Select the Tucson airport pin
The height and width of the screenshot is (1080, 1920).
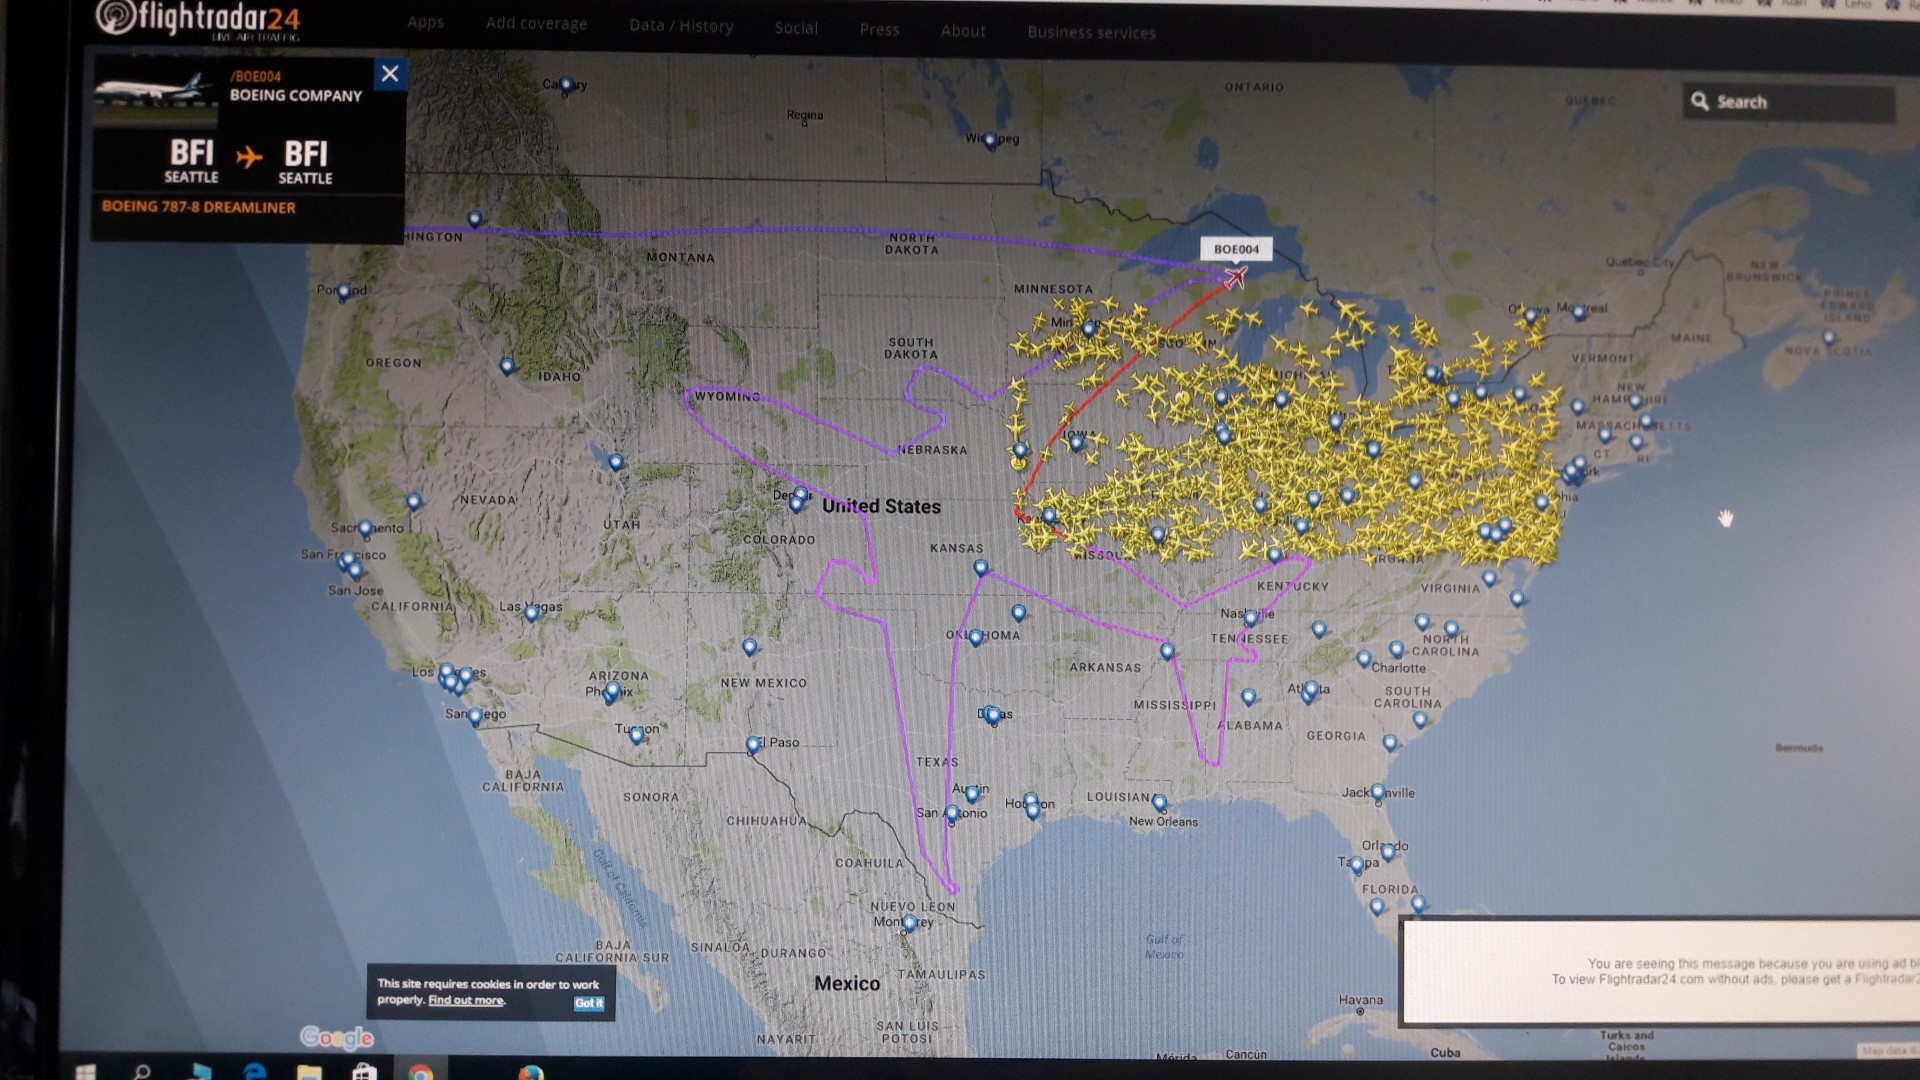[x=636, y=735]
